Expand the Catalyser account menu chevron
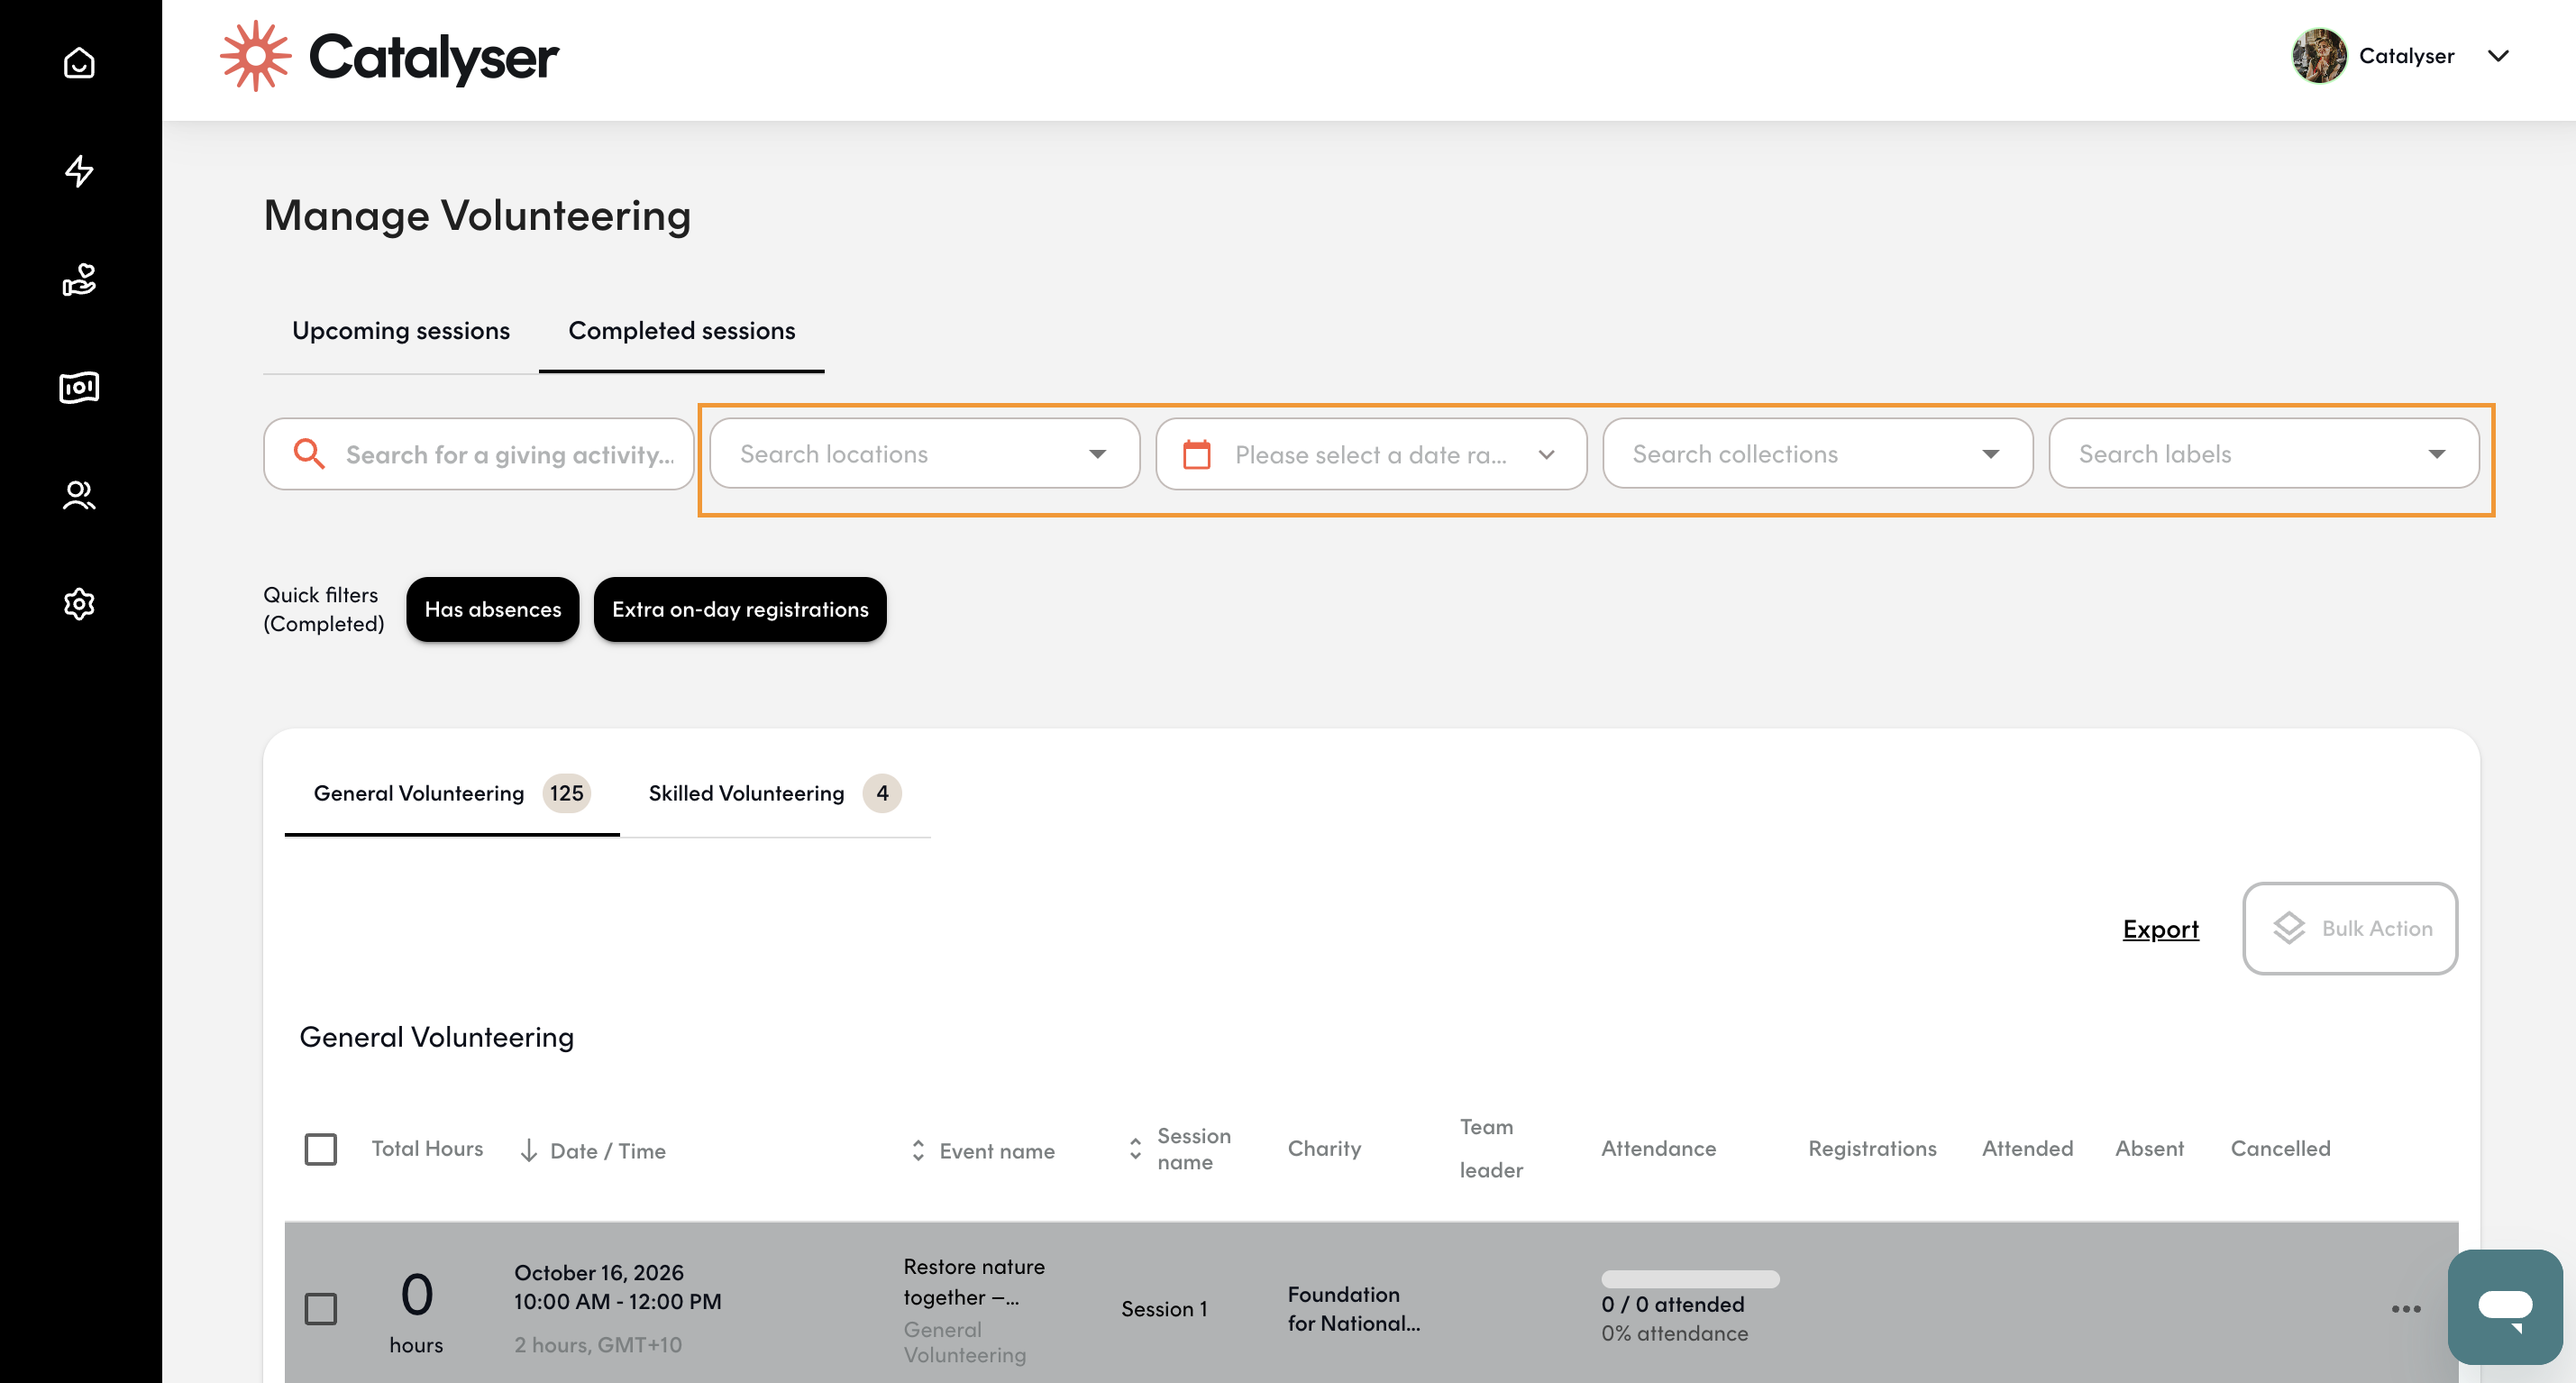The height and width of the screenshot is (1383, 2576). (x=2498, y=56)
